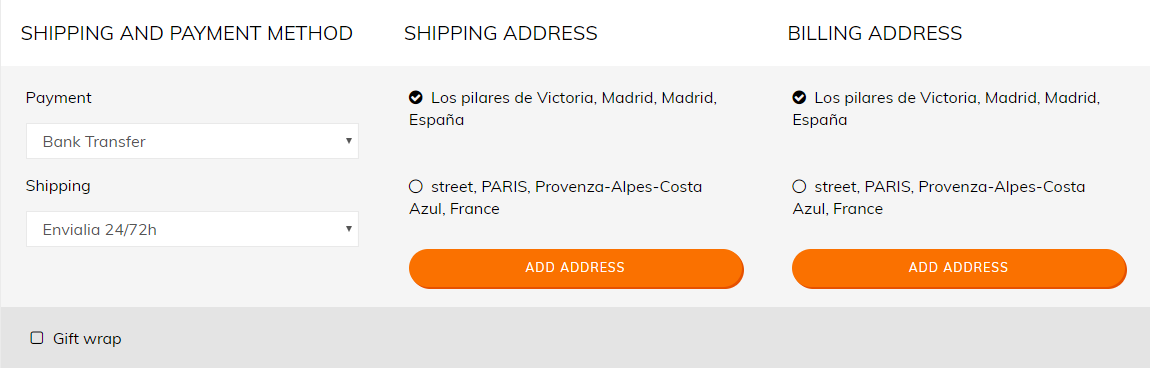Click the Shipping and Payment Method heading

tap(187, 33)
